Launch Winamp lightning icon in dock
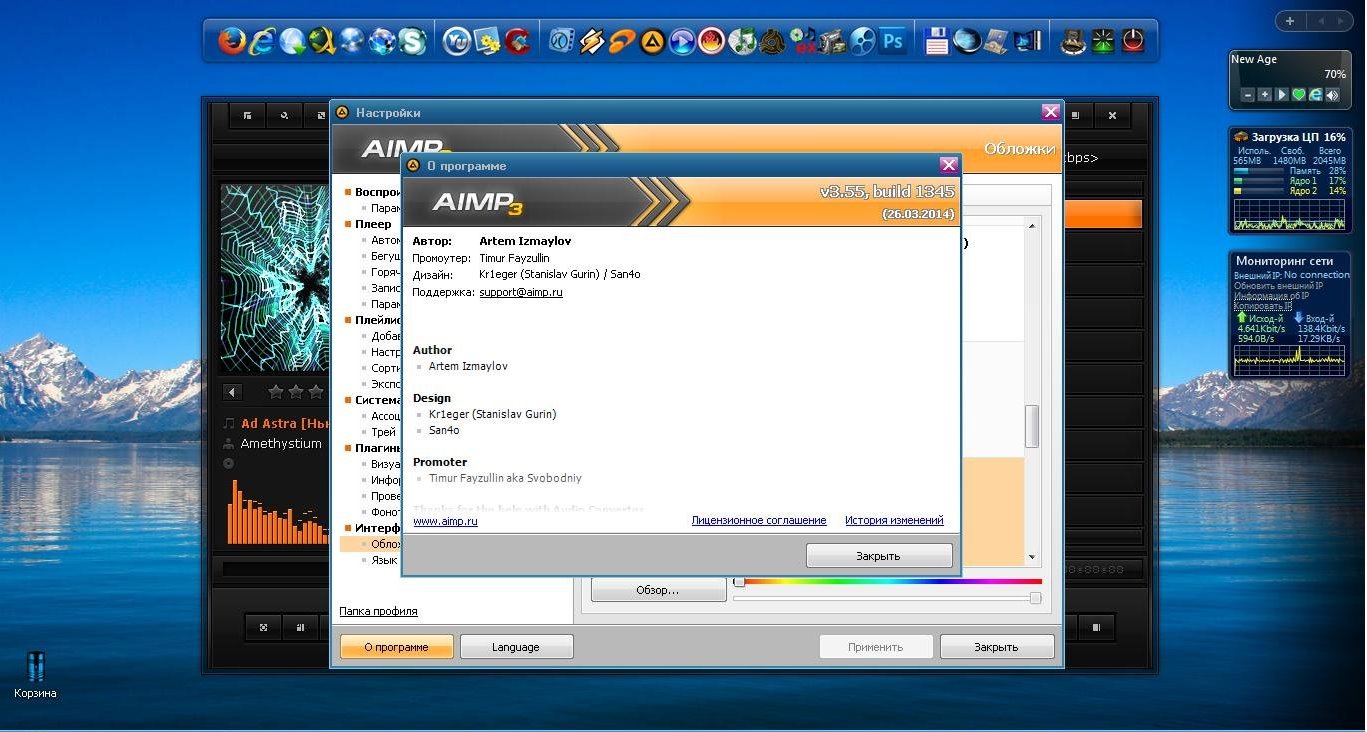 pyautogui.click(x=592, y=41)
